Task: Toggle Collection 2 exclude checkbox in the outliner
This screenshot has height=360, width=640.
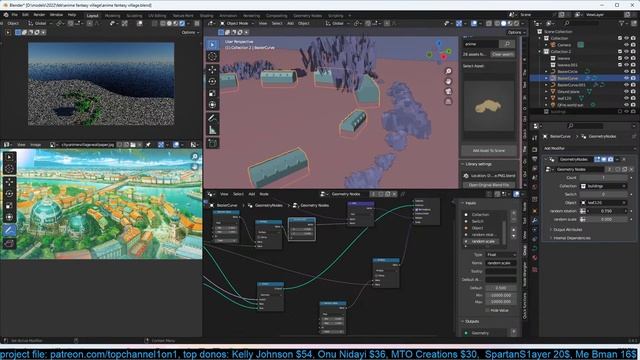Action: (x=620, y=51)
